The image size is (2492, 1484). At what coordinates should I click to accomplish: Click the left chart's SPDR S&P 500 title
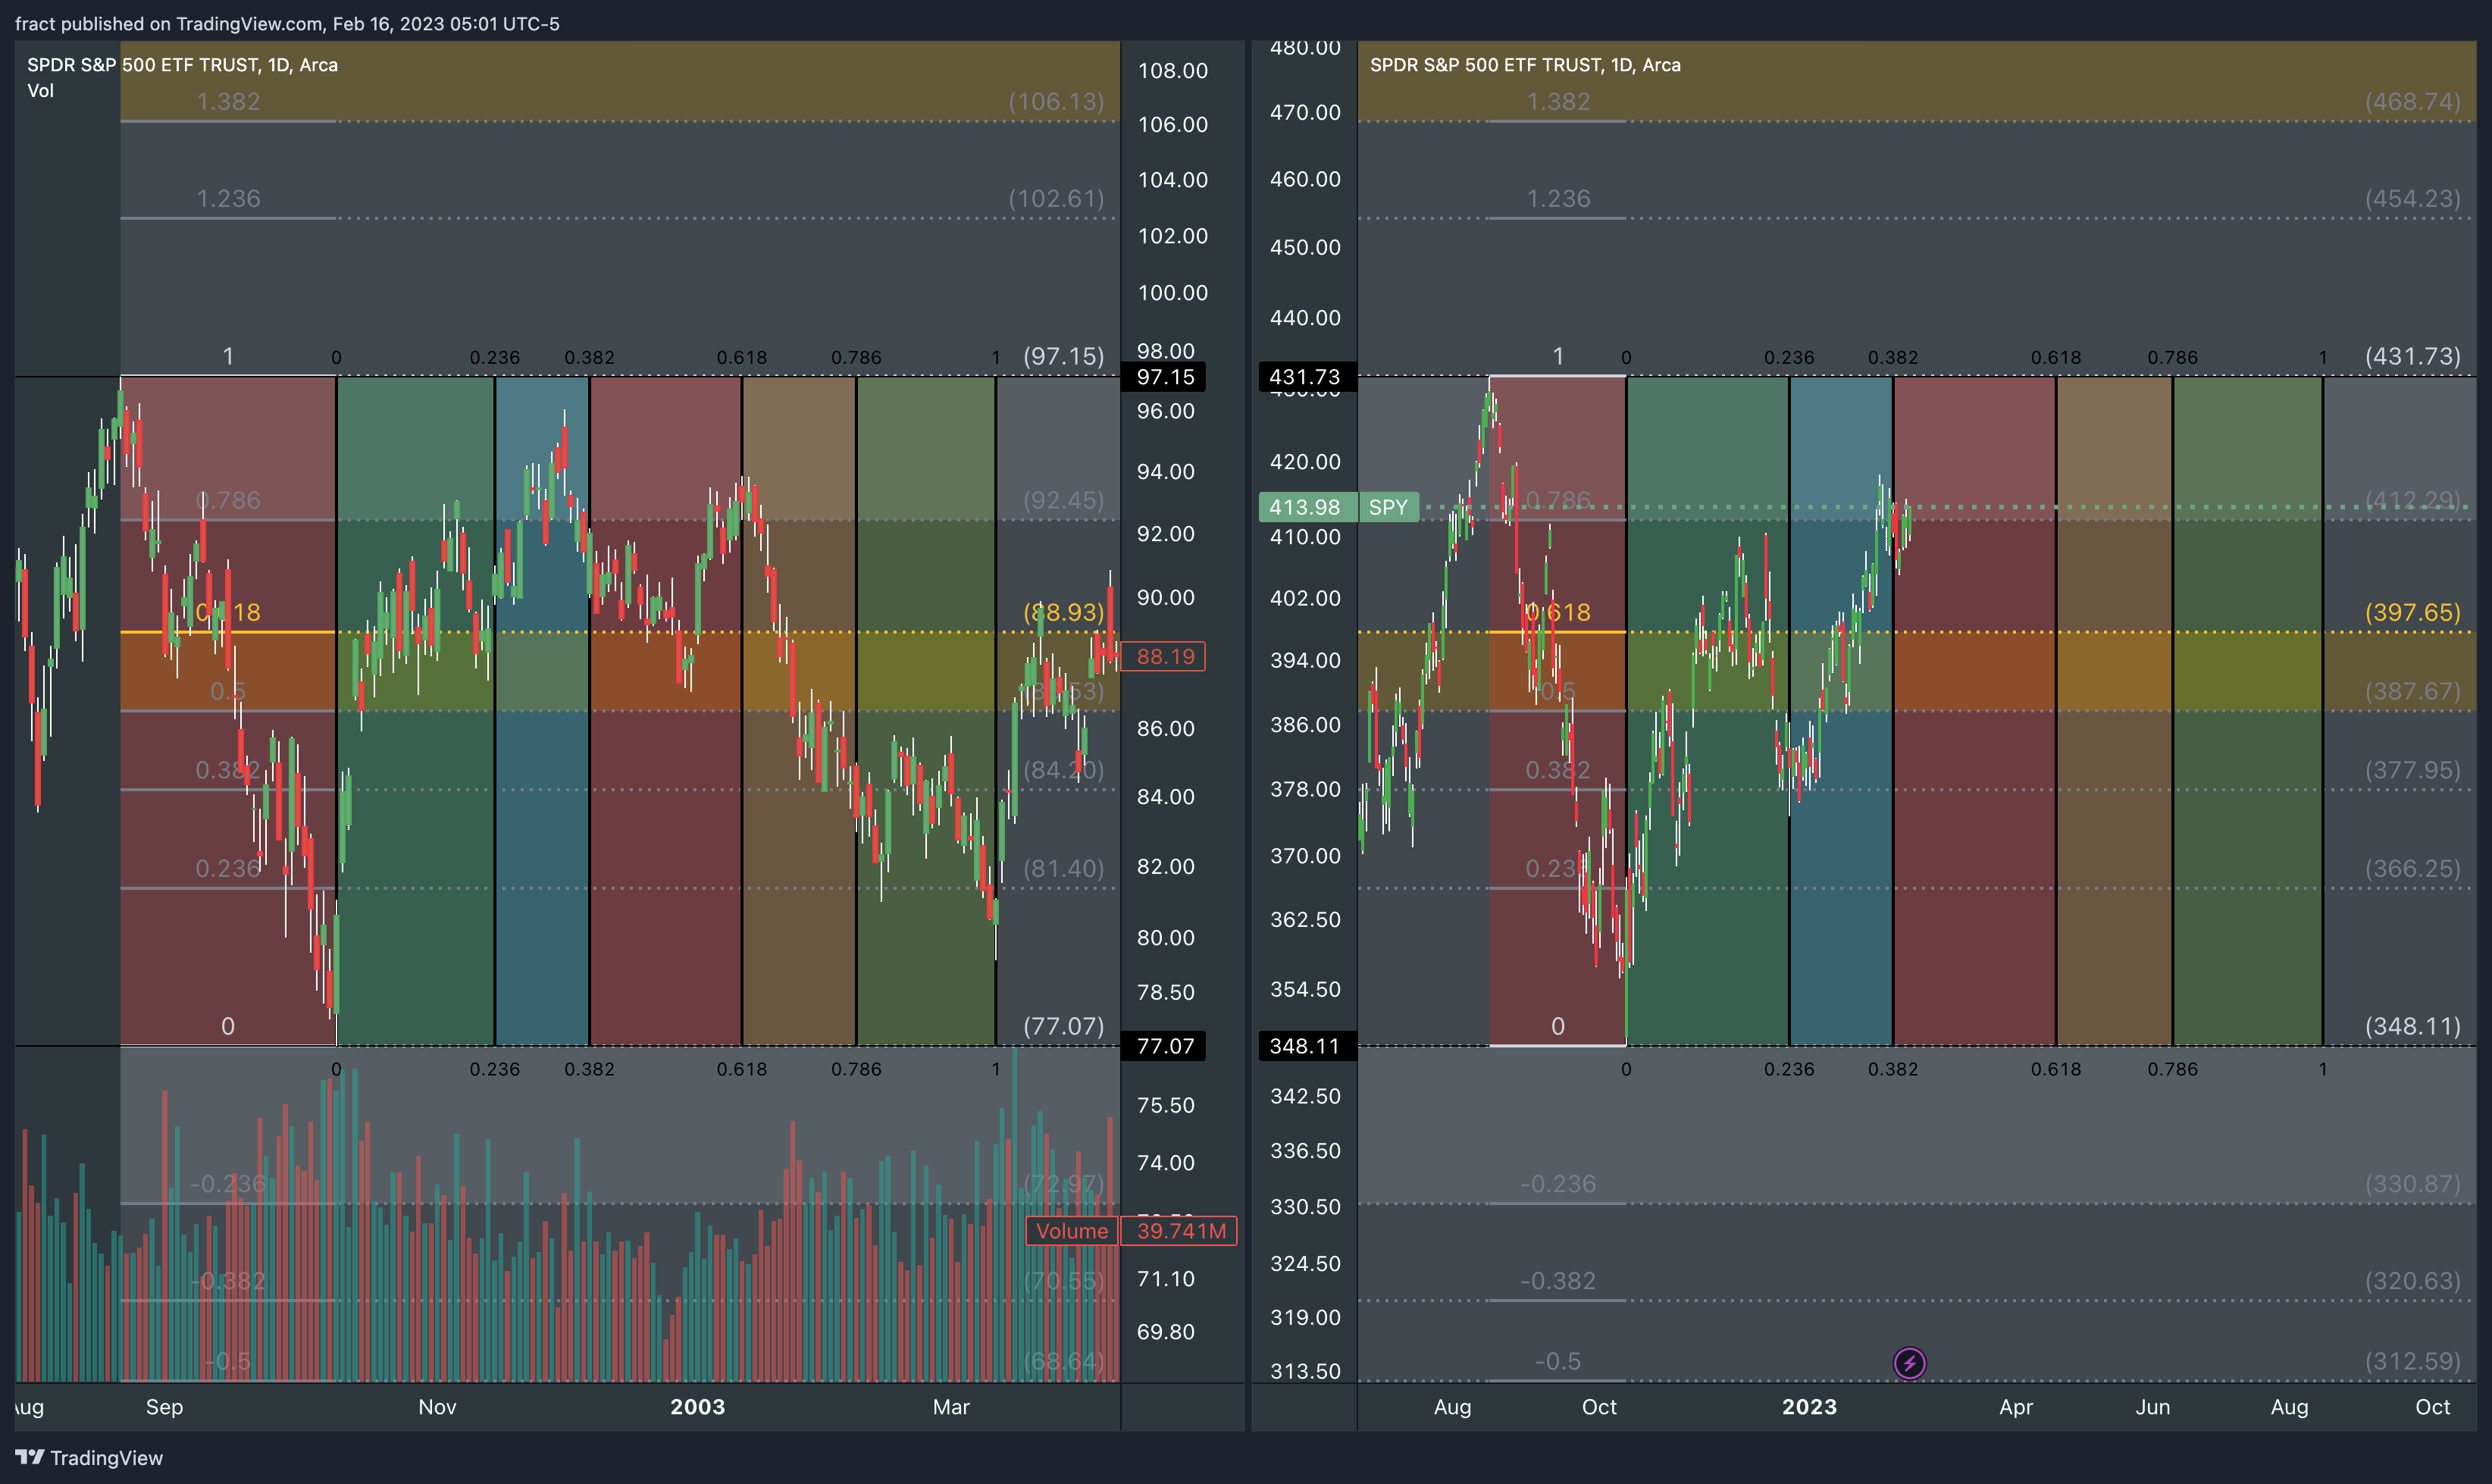point(182,65)
